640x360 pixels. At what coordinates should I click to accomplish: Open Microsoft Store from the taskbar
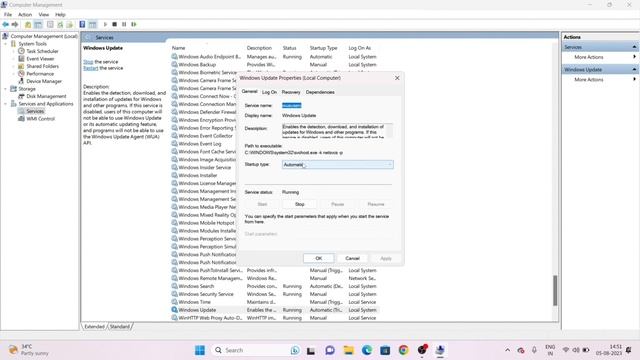(x=385, y=350)
